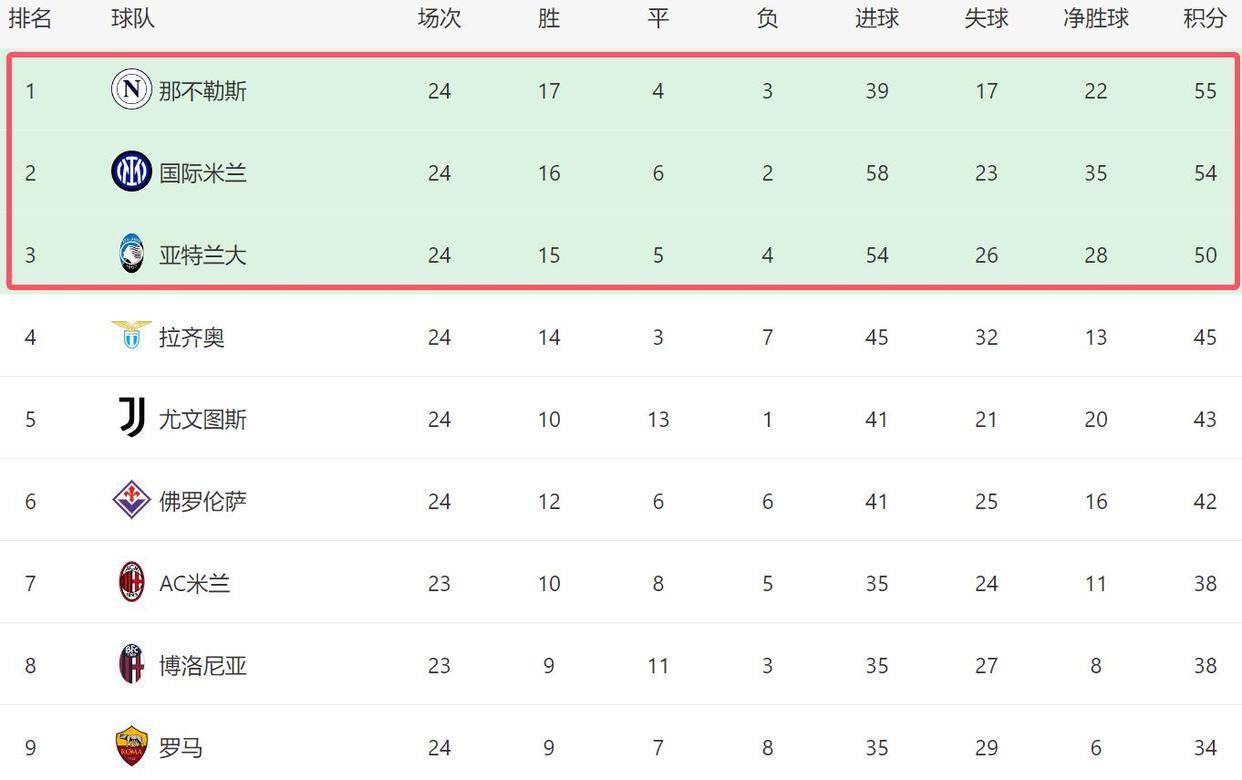Select the 尤文图斯 team name
Screen dimensions: 1242x780
coord(203,419)
